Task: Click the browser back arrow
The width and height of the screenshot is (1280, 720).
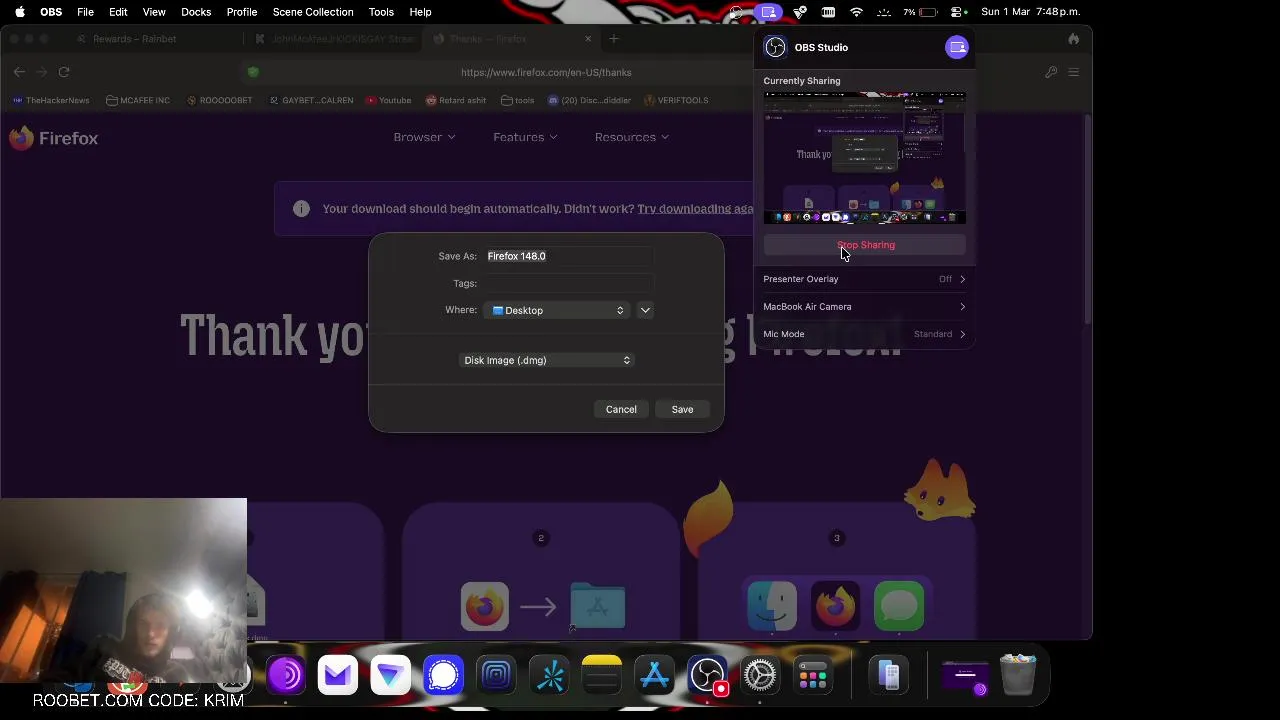Action: pos(19,72)
